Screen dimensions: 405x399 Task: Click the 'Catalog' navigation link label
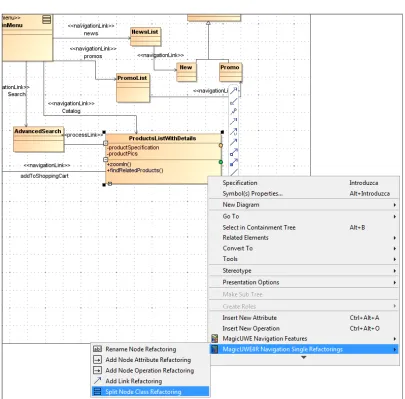click(71, 111)
